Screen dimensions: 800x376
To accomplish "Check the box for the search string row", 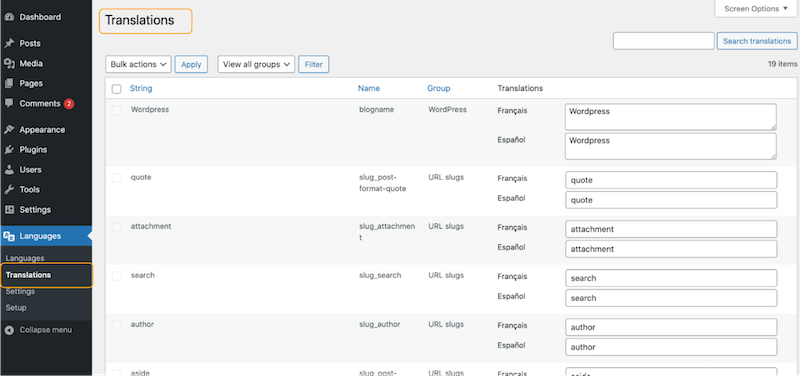I will coord(116,276).
